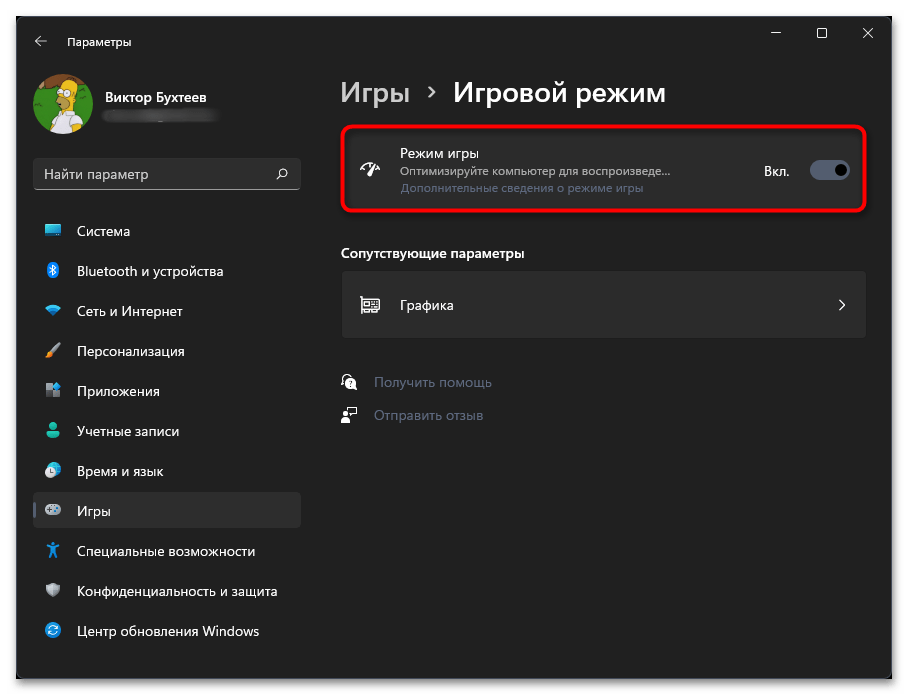Open the Виктор Бухтеев account name
Viewport: 908px width, 695px height.
(x=155, y=97)
